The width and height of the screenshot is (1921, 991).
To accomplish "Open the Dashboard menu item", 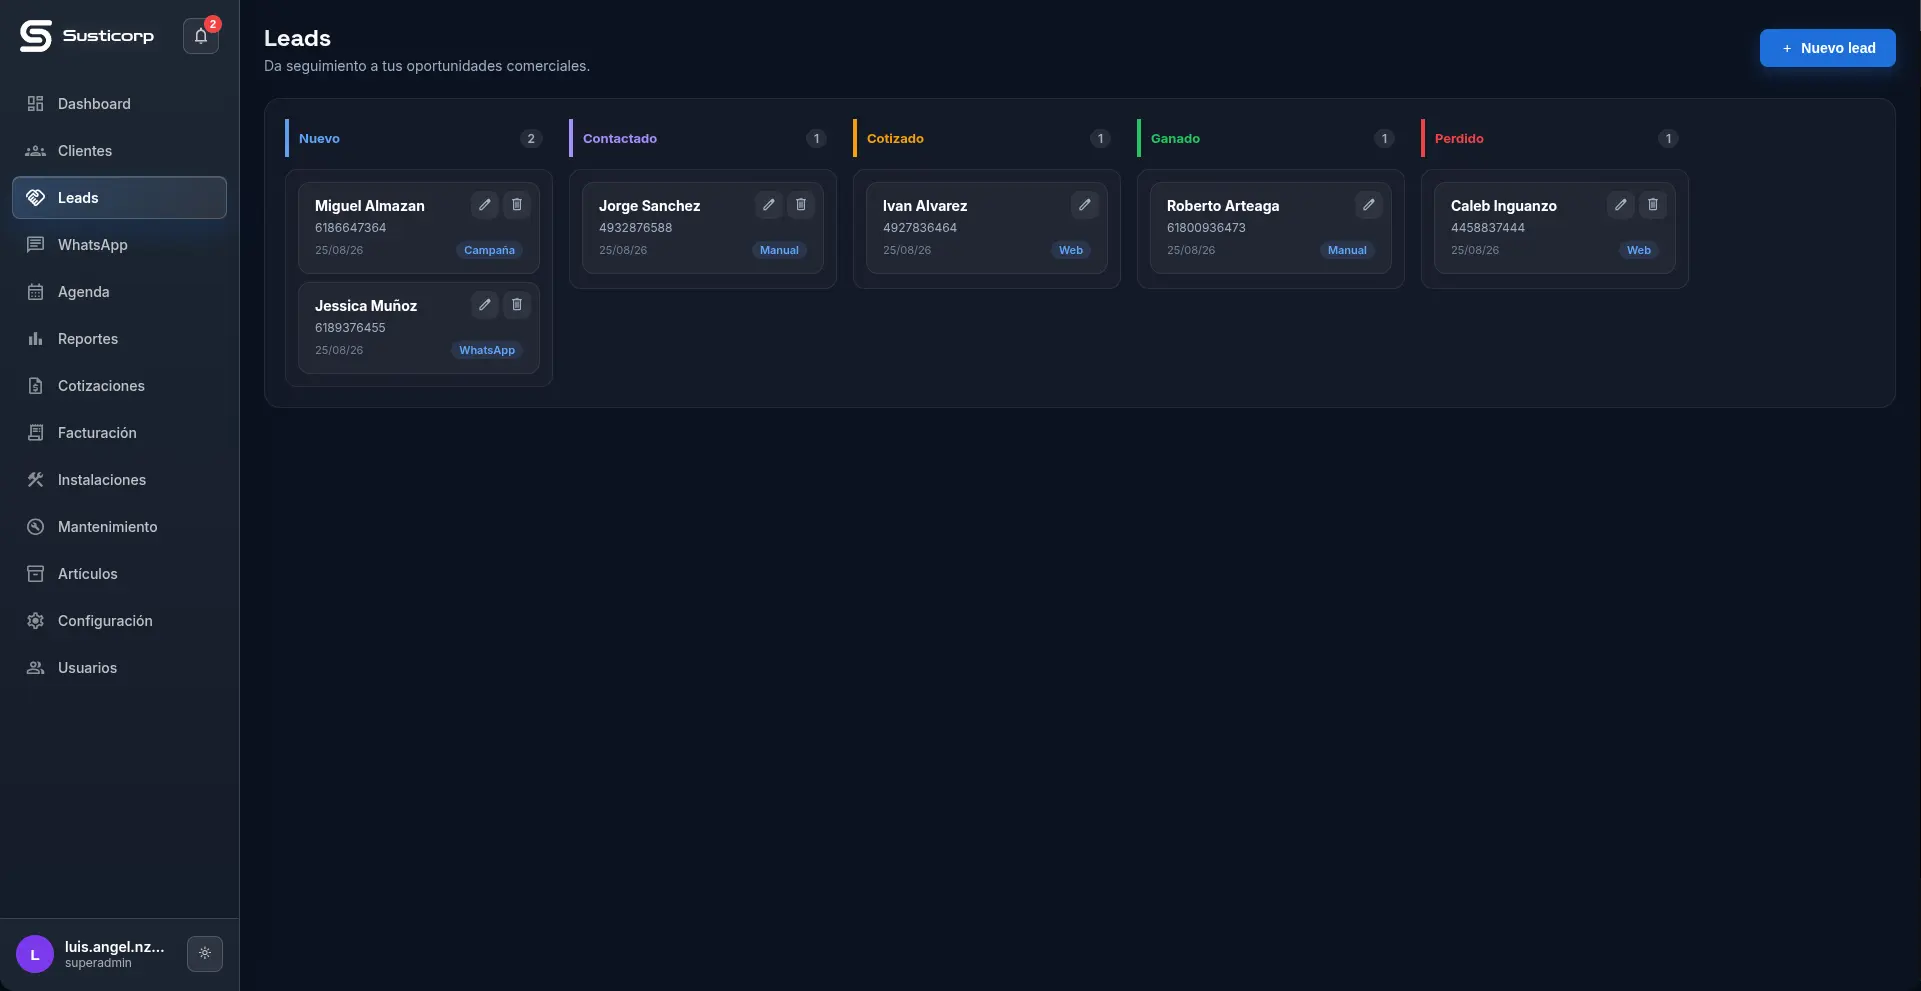I will [119, 104].
